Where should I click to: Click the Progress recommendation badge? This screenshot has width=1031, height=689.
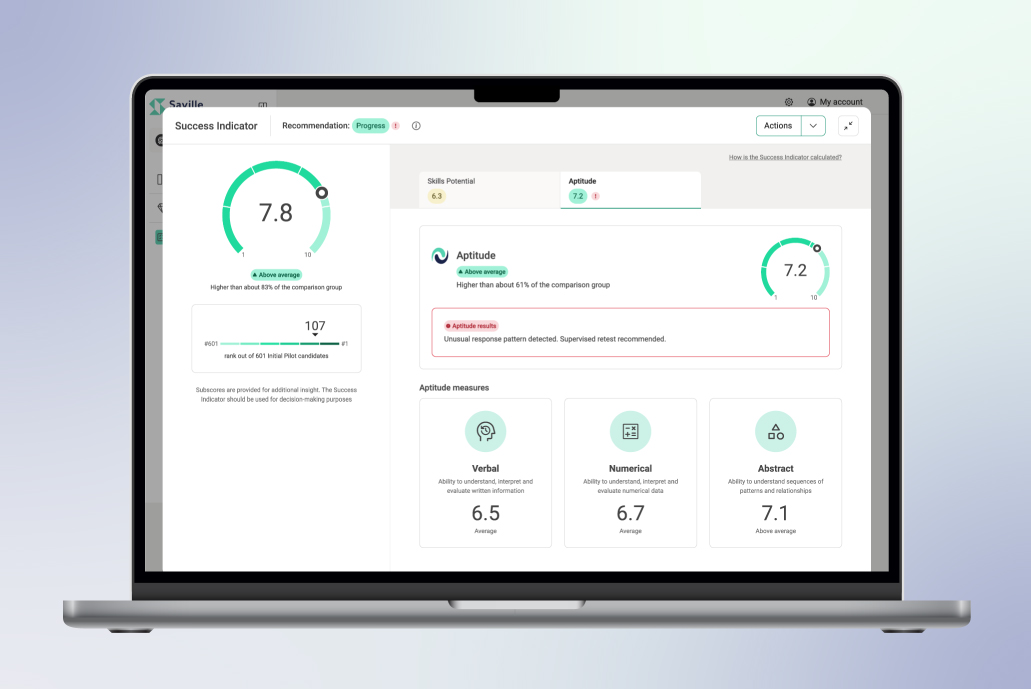[371, 126]
